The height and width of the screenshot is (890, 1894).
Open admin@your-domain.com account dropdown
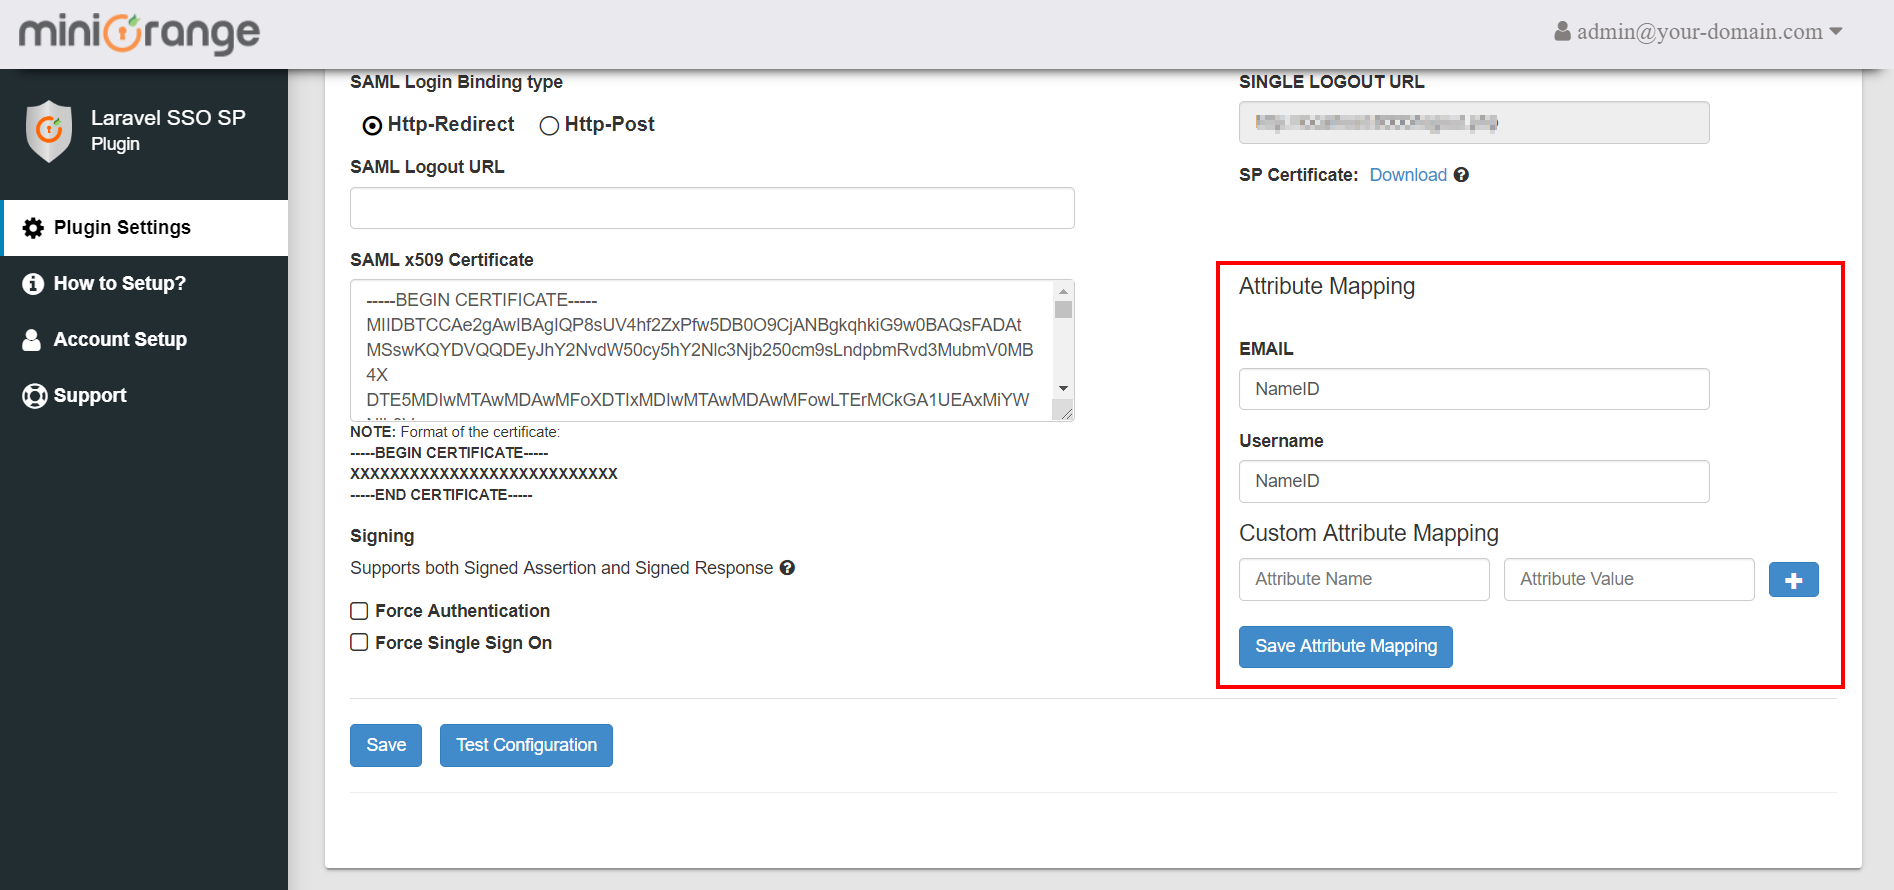click(x=1698, y=31)
